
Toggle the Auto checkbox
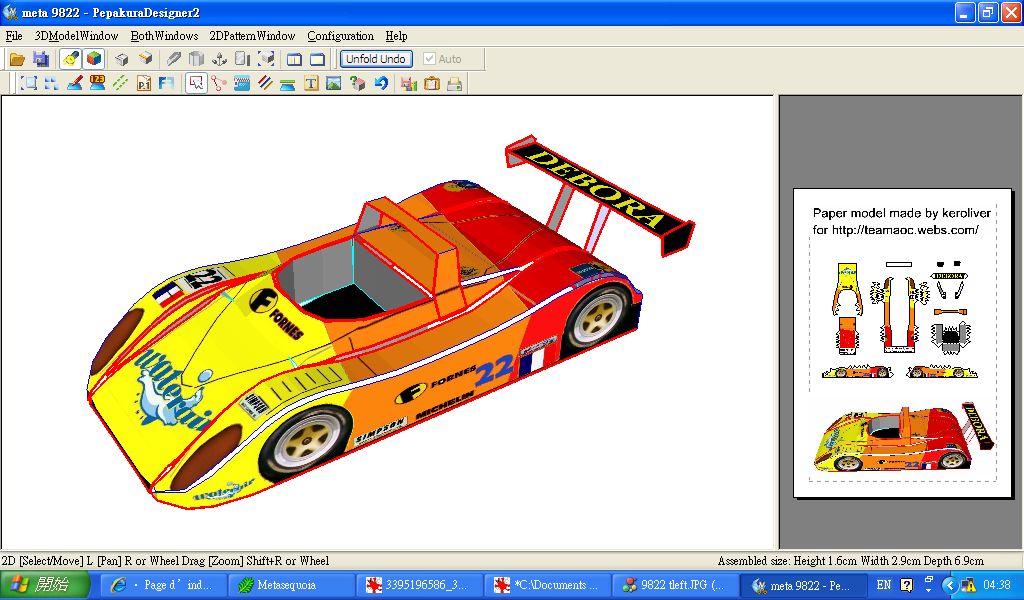click(x=430, y=59)
